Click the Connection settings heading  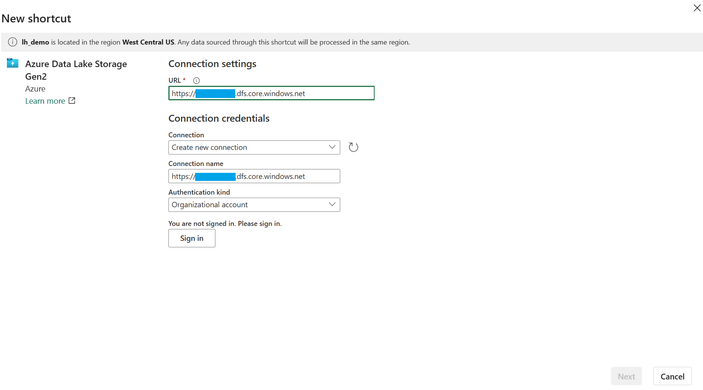pyautogui.click(x=213, y=64)
